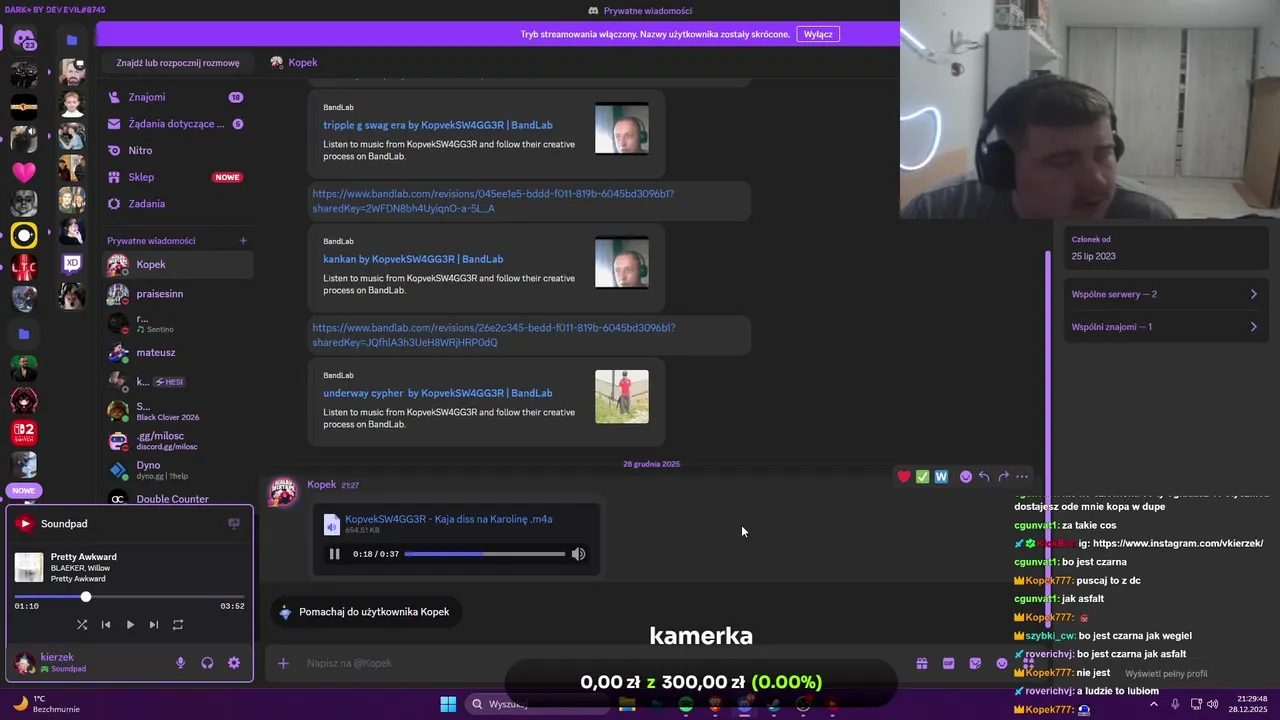Open the add reaction emoji picker

point(966,477)
